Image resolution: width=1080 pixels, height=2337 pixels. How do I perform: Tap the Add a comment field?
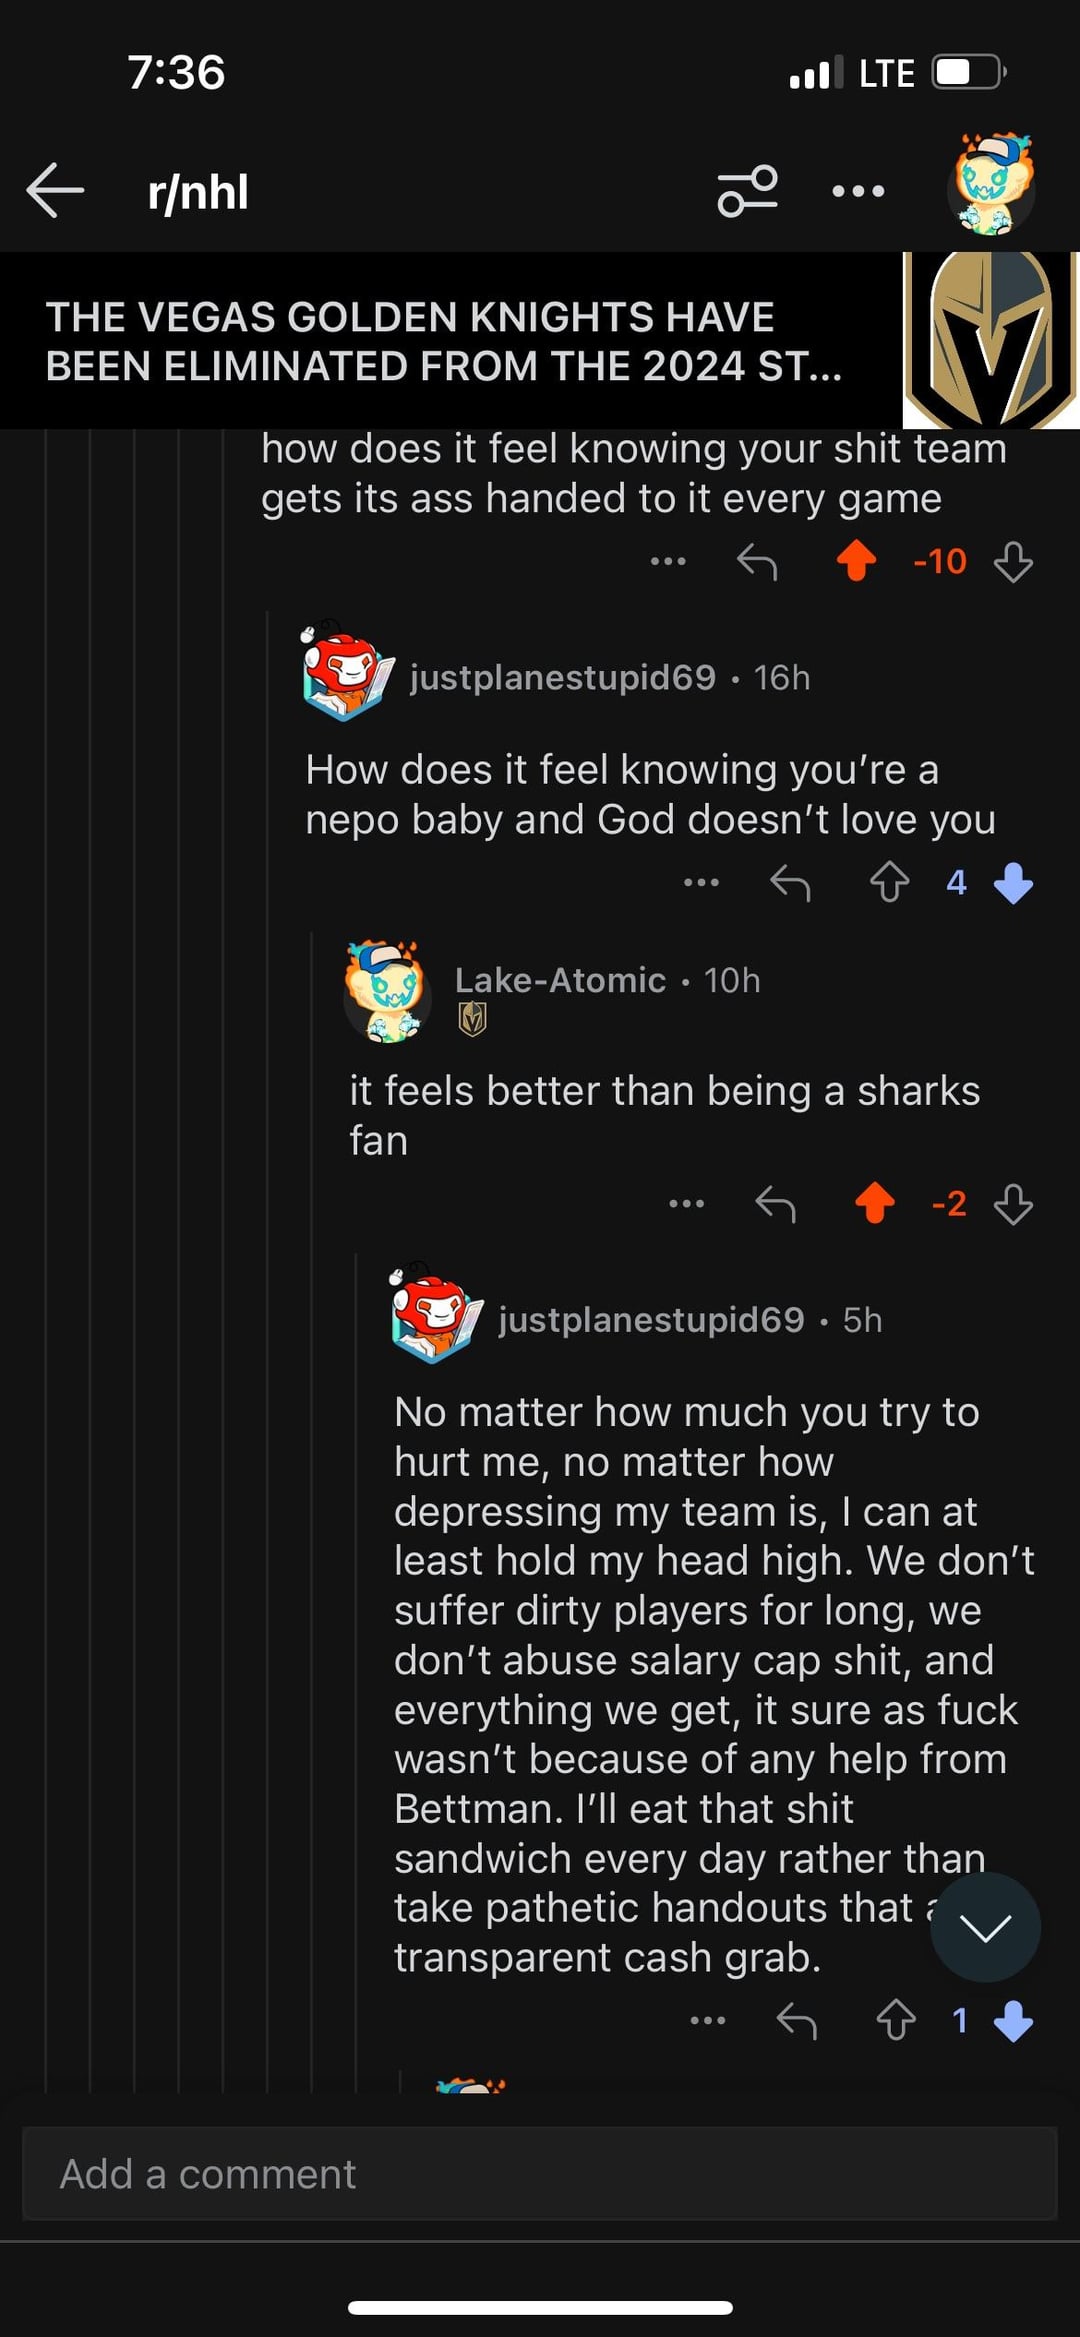click(540, 2174)
